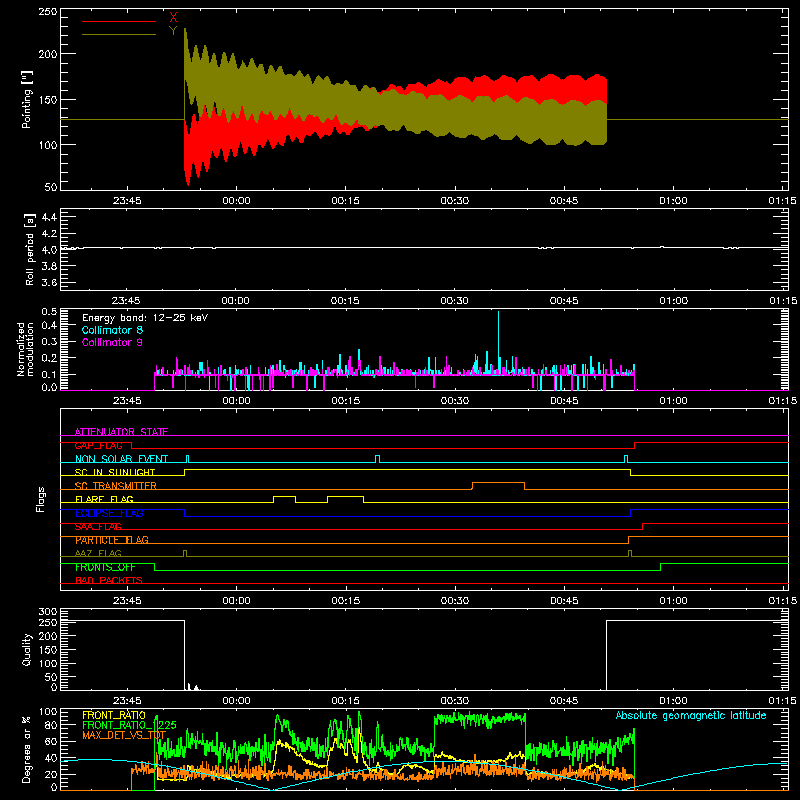Select the 'Normalized modulation' axis label
Viewport: 800px width, 800px height.
pos(24,349)
